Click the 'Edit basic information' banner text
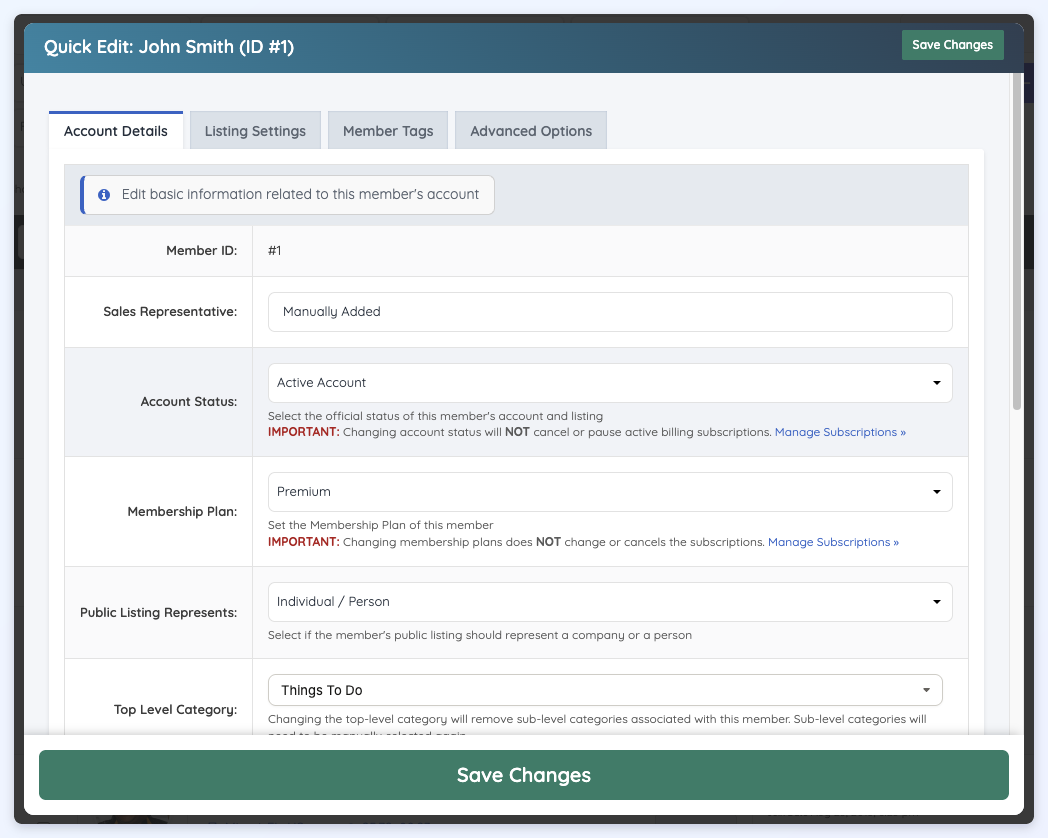Screen dimensions: 1048x838 pos(300,194)
